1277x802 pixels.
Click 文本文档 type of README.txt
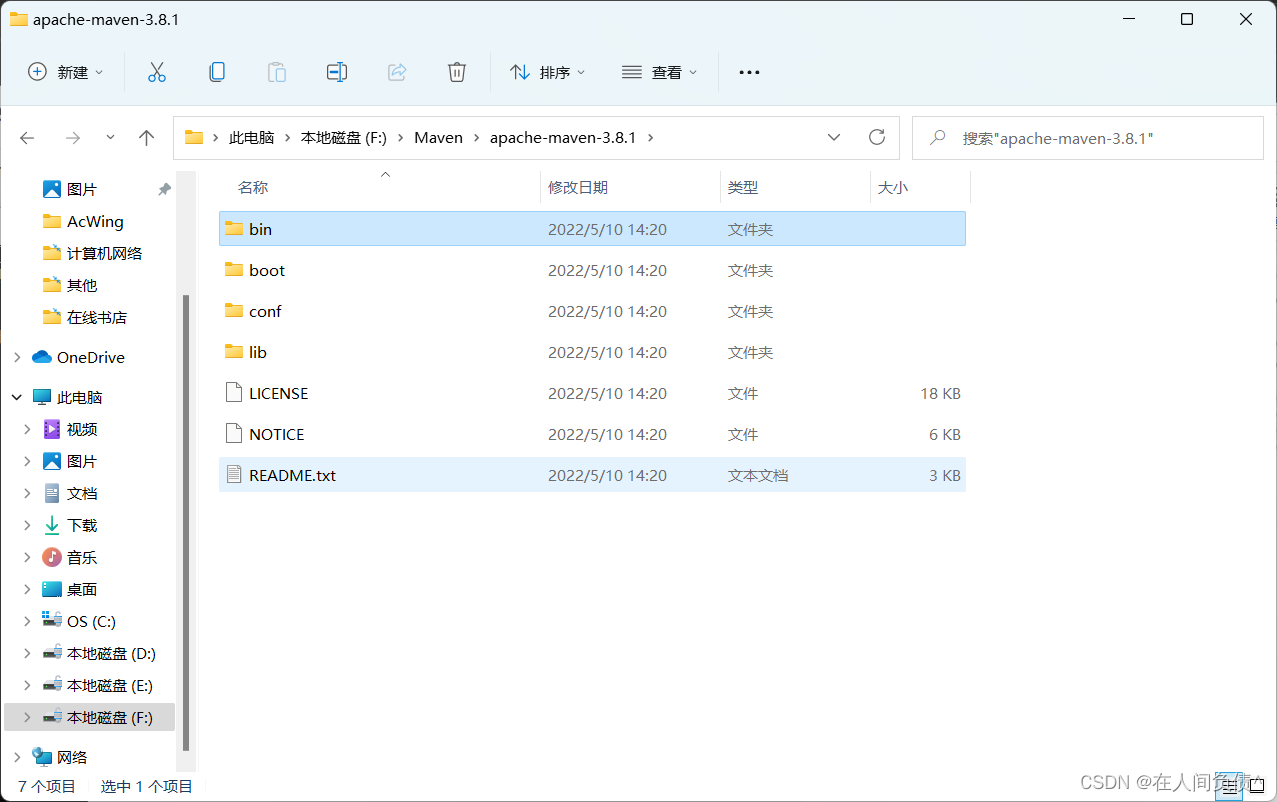tap(758, 475)
